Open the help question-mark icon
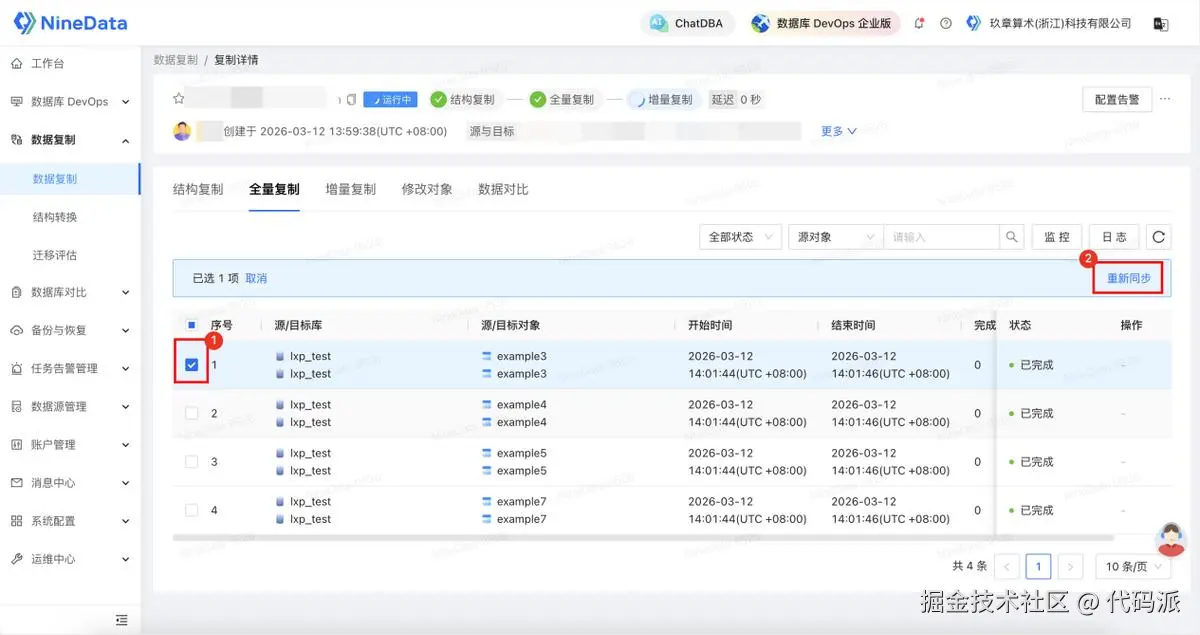The width and height of the screenshot is (1200, 635). (x=946, y=23)
